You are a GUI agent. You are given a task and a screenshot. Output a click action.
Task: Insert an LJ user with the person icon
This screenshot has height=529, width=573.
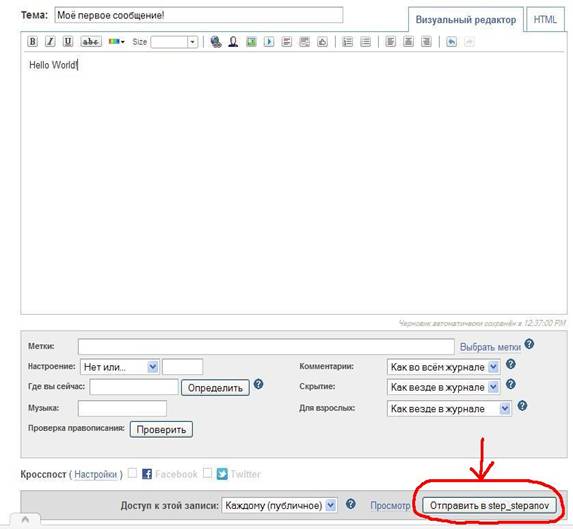tap(233, 42)
